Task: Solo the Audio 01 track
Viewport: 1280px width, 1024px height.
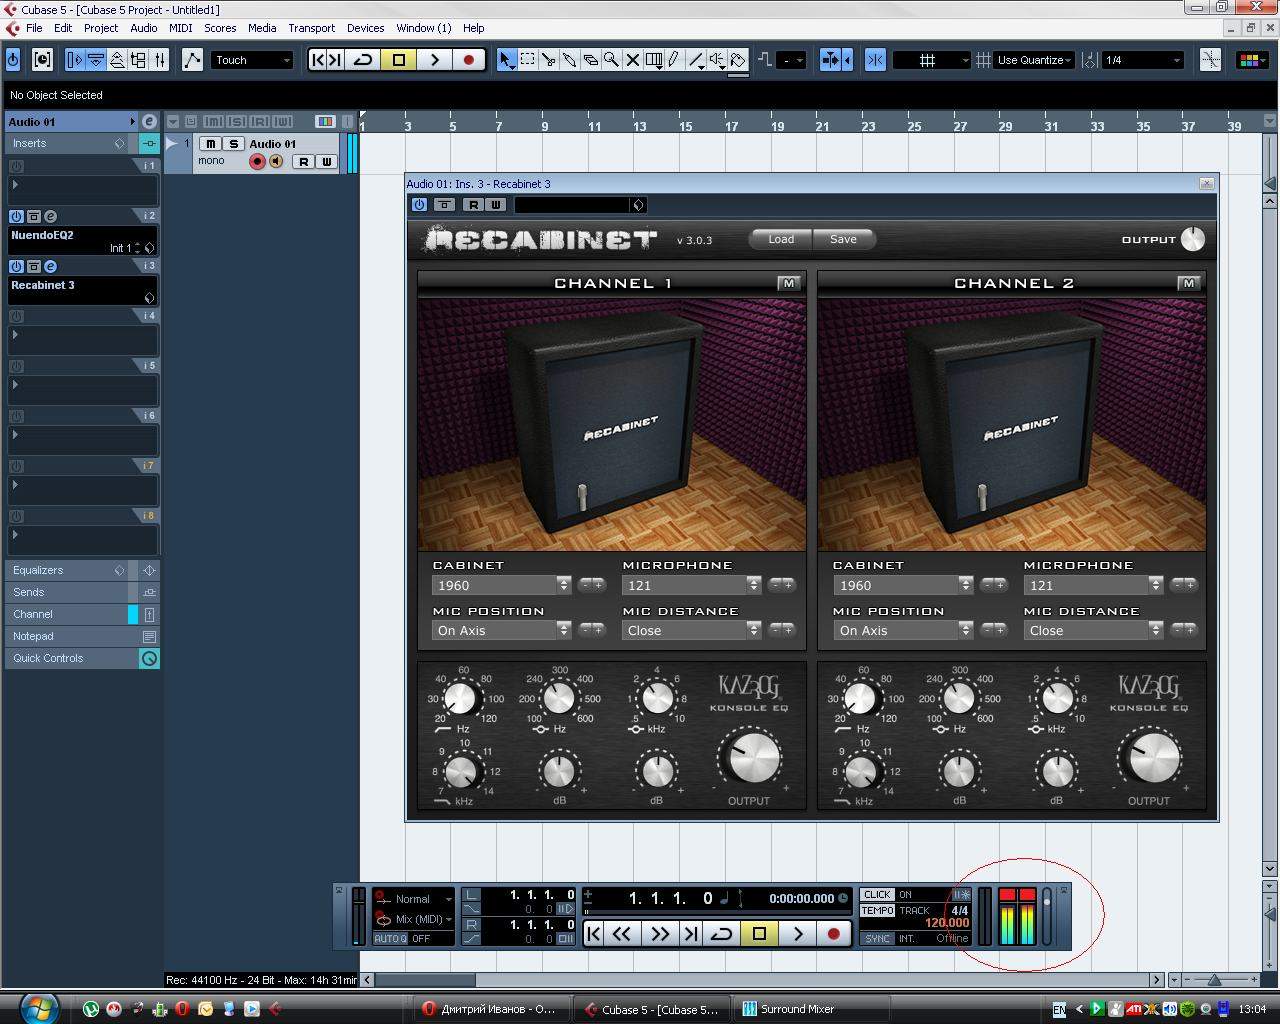Action: [233, 144]
